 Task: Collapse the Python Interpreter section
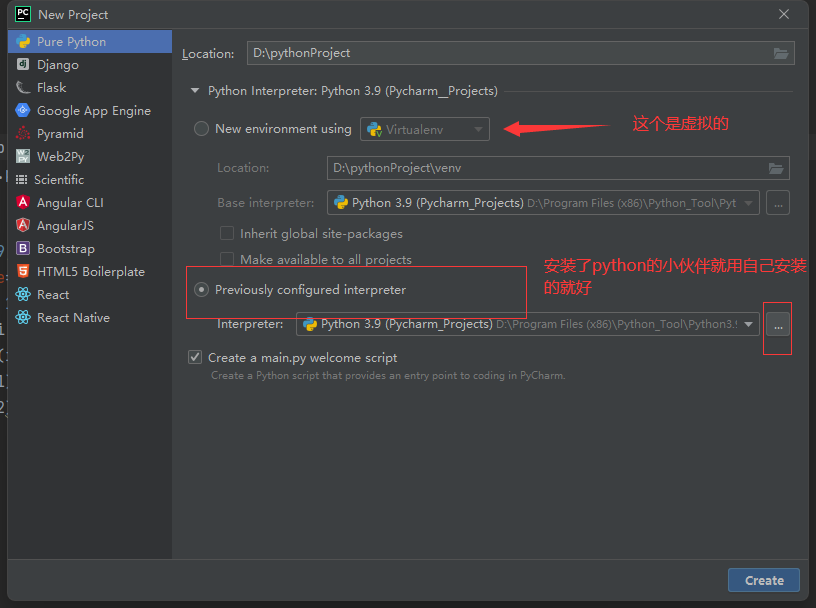tap(195, 91)
